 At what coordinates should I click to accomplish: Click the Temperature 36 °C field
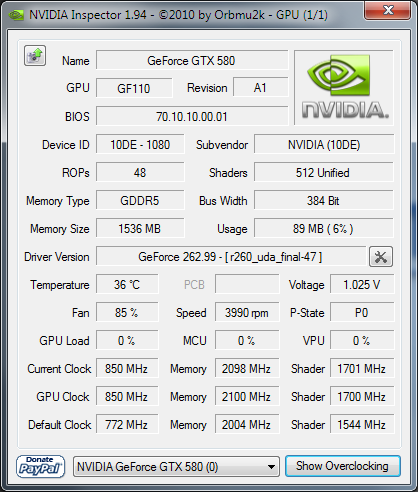[x=127, y=284]
